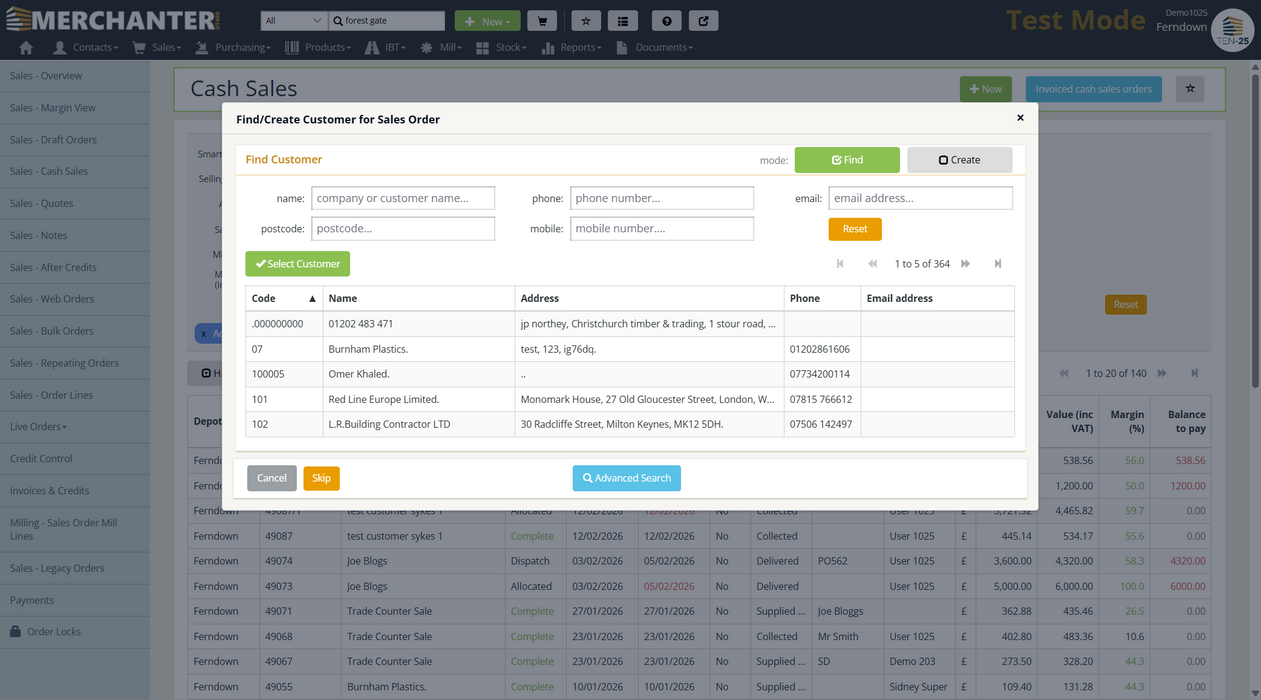This screenshot has height=700, width=1261.
Task: Click the Merchanter logo
Action: point(113,20)
